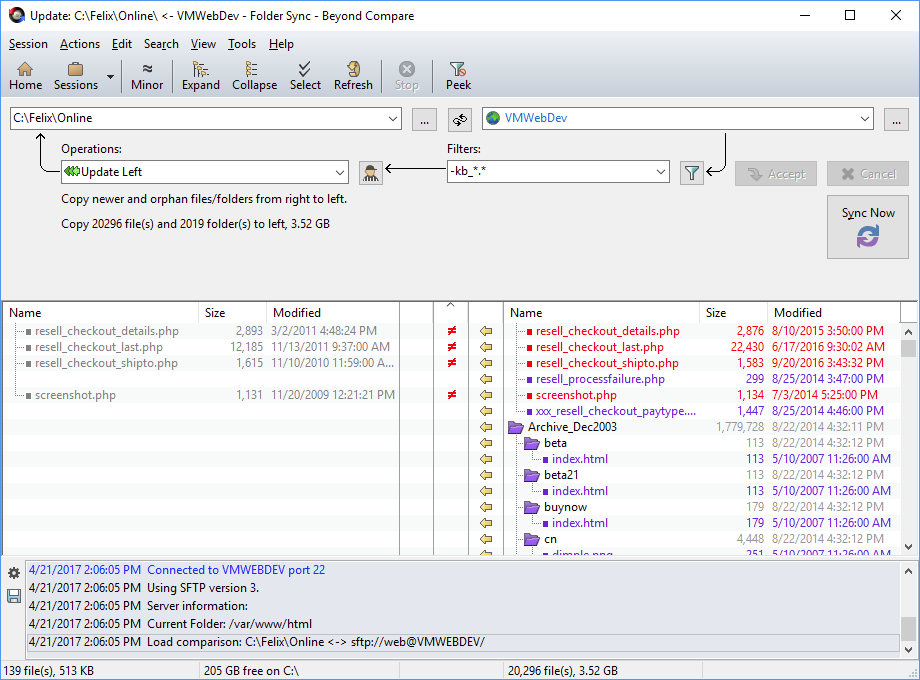
Task: Refresh the folder comparison
Action: coord(353,76)
